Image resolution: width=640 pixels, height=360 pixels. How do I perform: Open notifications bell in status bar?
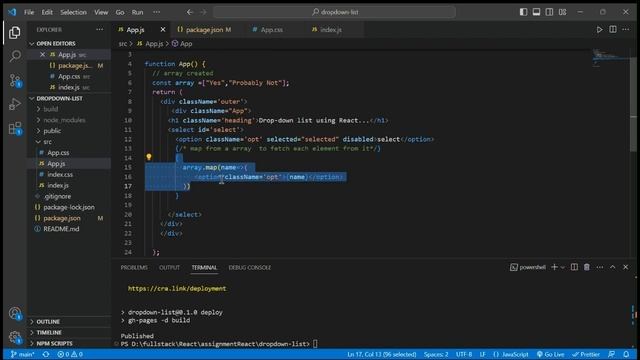(x=626, y=354)
